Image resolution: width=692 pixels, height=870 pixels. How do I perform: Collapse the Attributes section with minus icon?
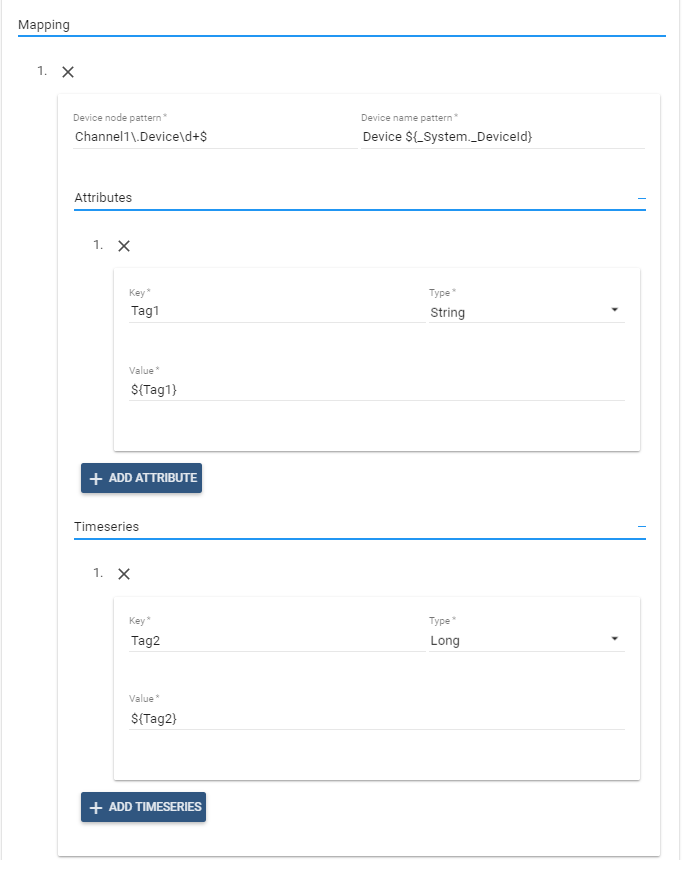(641, 196)
